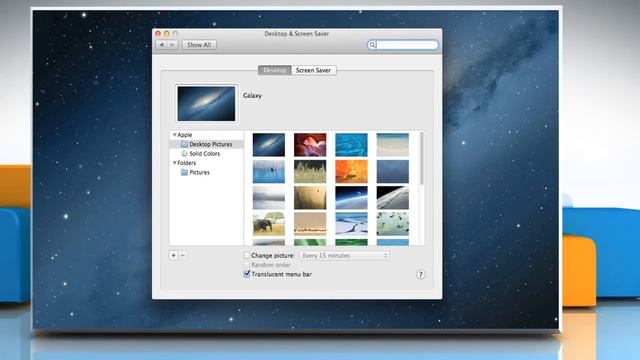Choose the cracked ice wallpaper thumbnail
The height and width of the screenshot is (360, 640).
[351, 224]
